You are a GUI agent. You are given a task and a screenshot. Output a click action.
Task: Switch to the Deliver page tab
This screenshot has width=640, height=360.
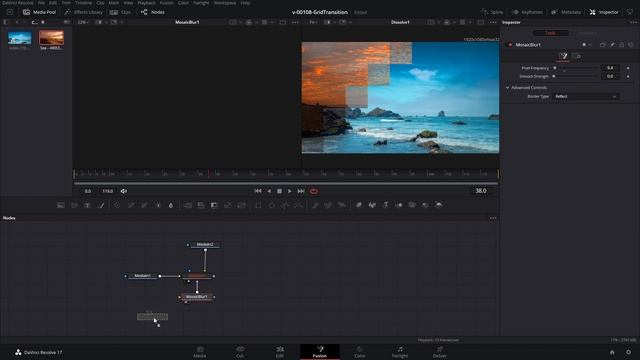point(440,352)
